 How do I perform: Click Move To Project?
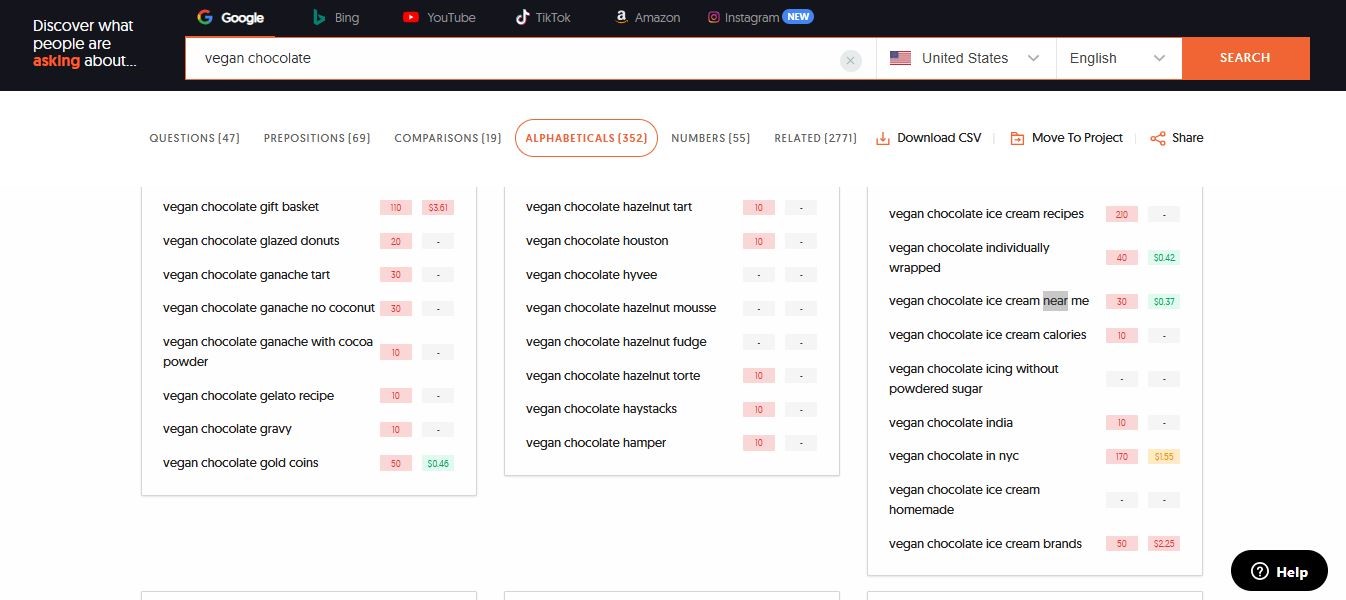1066,138
